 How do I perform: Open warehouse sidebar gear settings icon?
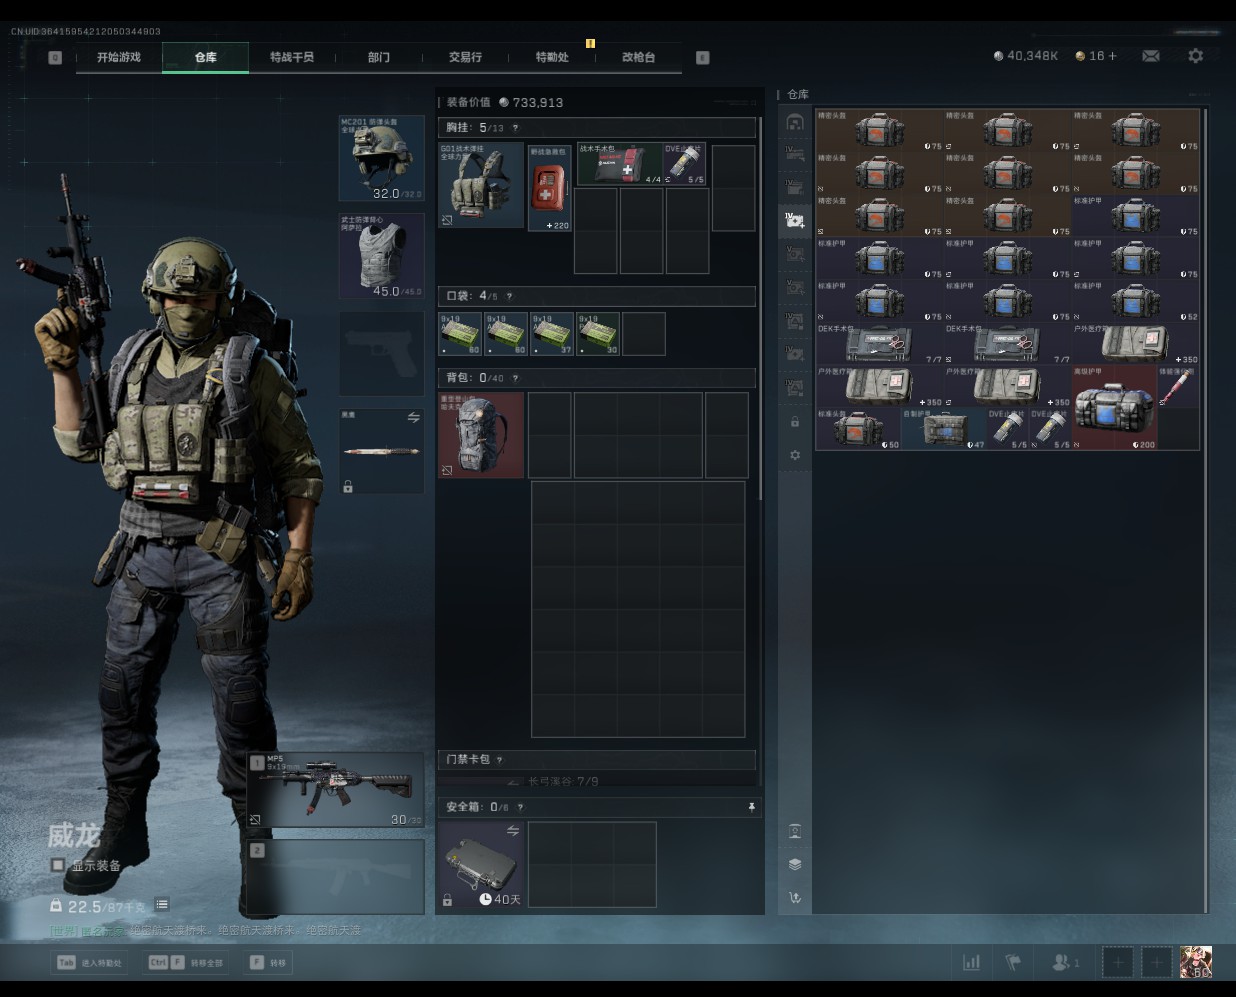point(795,455)
